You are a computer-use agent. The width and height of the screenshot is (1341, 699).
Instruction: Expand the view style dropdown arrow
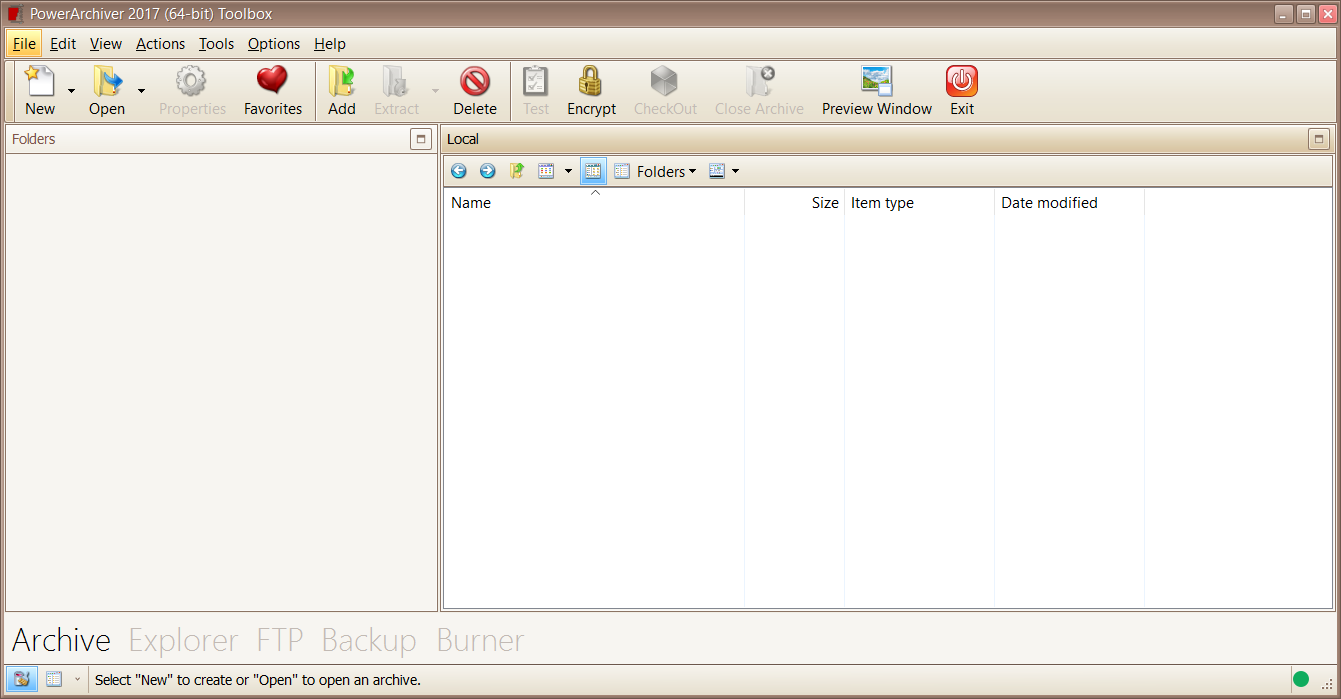(568, 171)
